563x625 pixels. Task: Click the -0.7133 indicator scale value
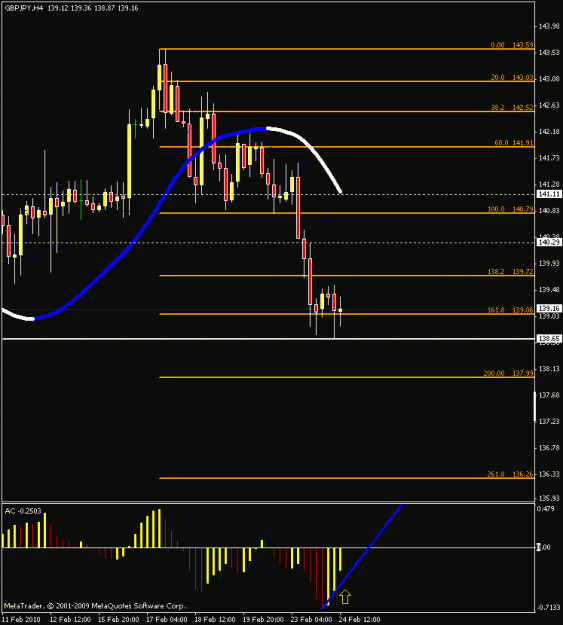(x=548, y=607)
